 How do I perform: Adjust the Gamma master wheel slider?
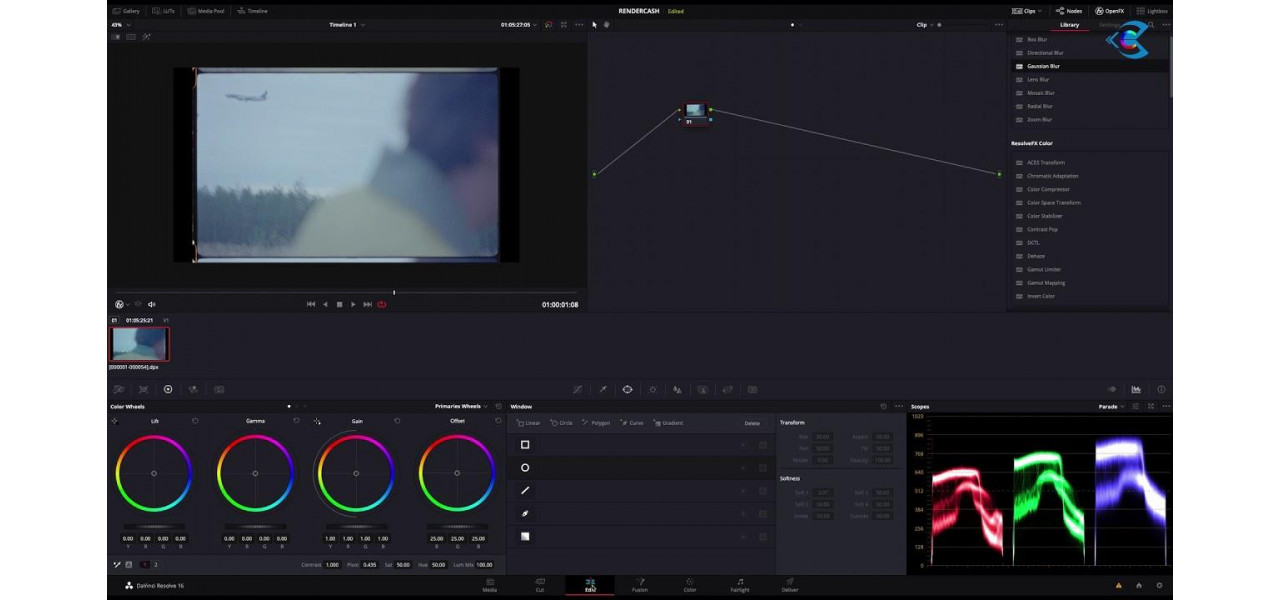click(x=255, y=526)
